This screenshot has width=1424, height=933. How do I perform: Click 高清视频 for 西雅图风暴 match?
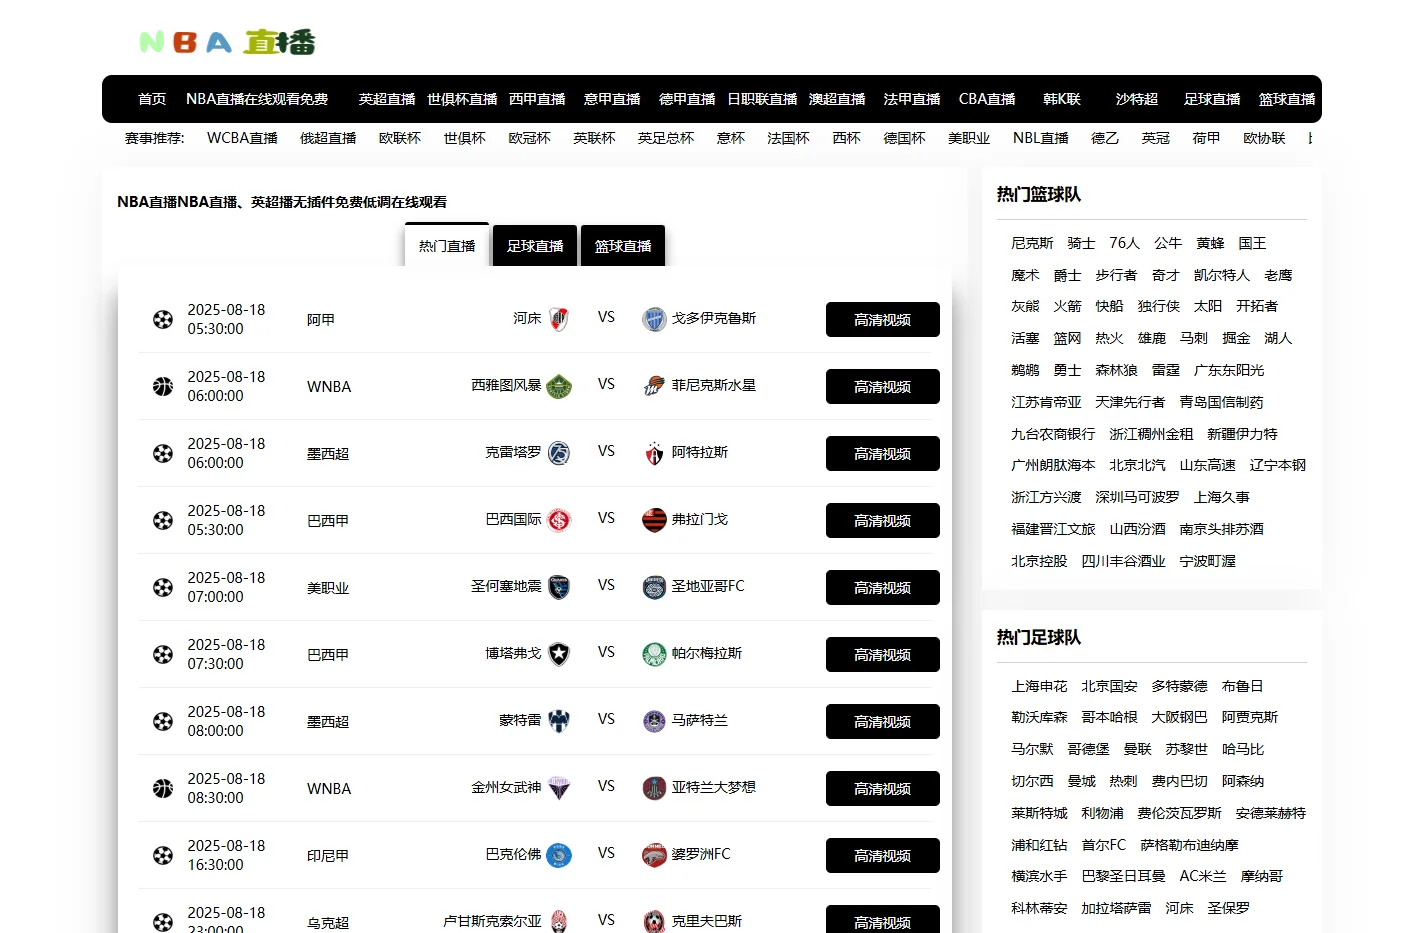[x=883, y=386]
